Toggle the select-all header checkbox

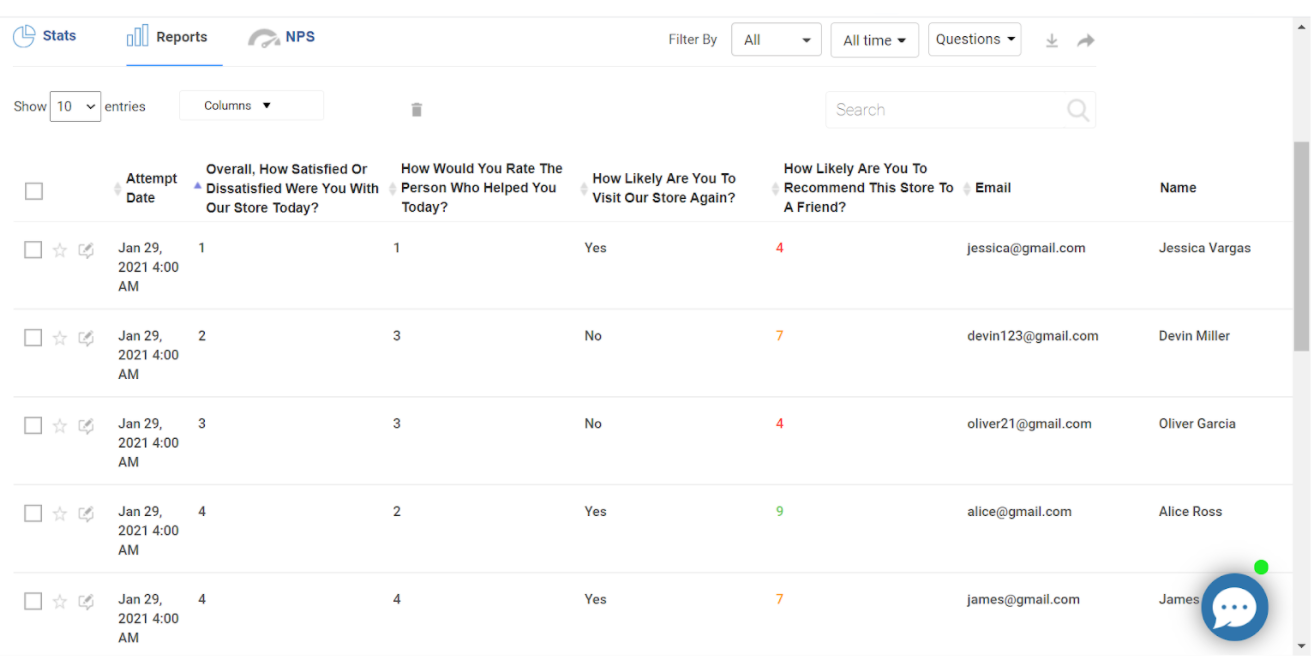pos(34,190)
